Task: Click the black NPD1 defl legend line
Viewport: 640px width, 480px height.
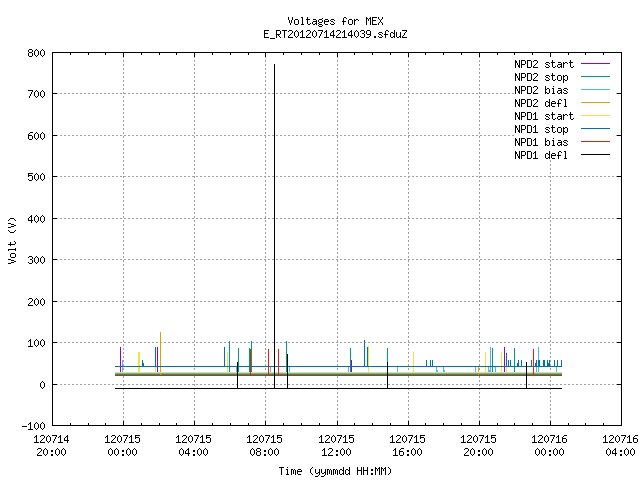Action: 596,155
